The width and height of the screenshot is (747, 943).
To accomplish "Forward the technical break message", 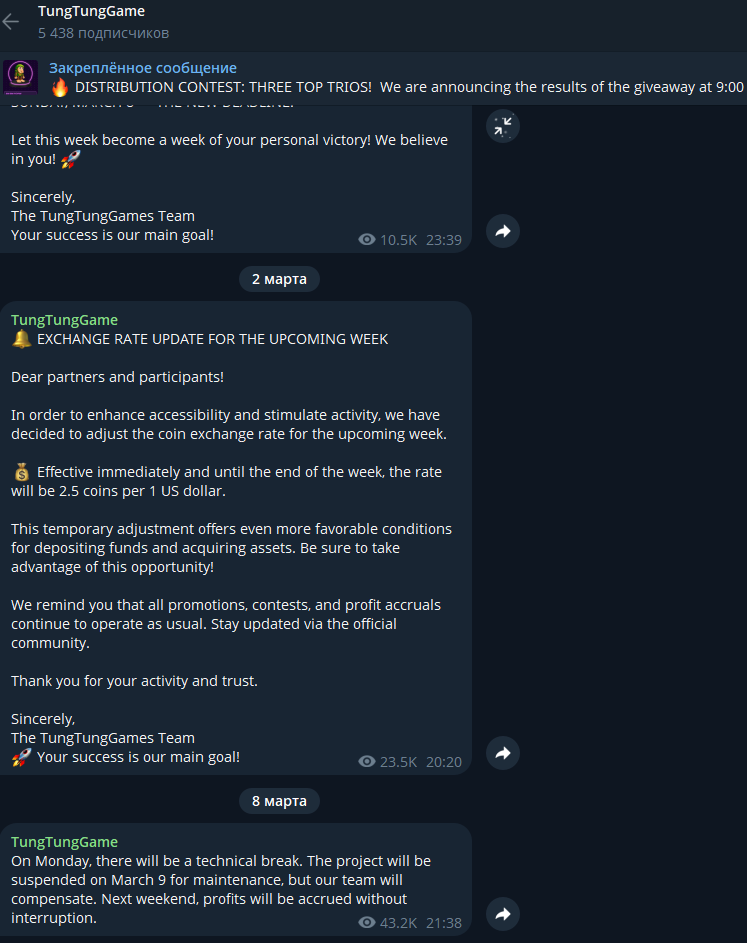I will coord(502,913).
